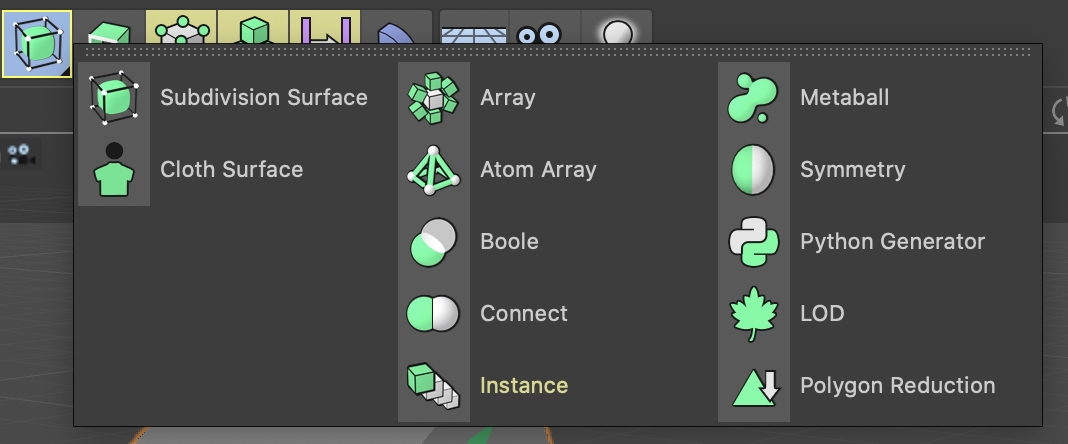1068x444 pixels.
Task: Click the LOD maple leaf icon
Action: (754, 314)
